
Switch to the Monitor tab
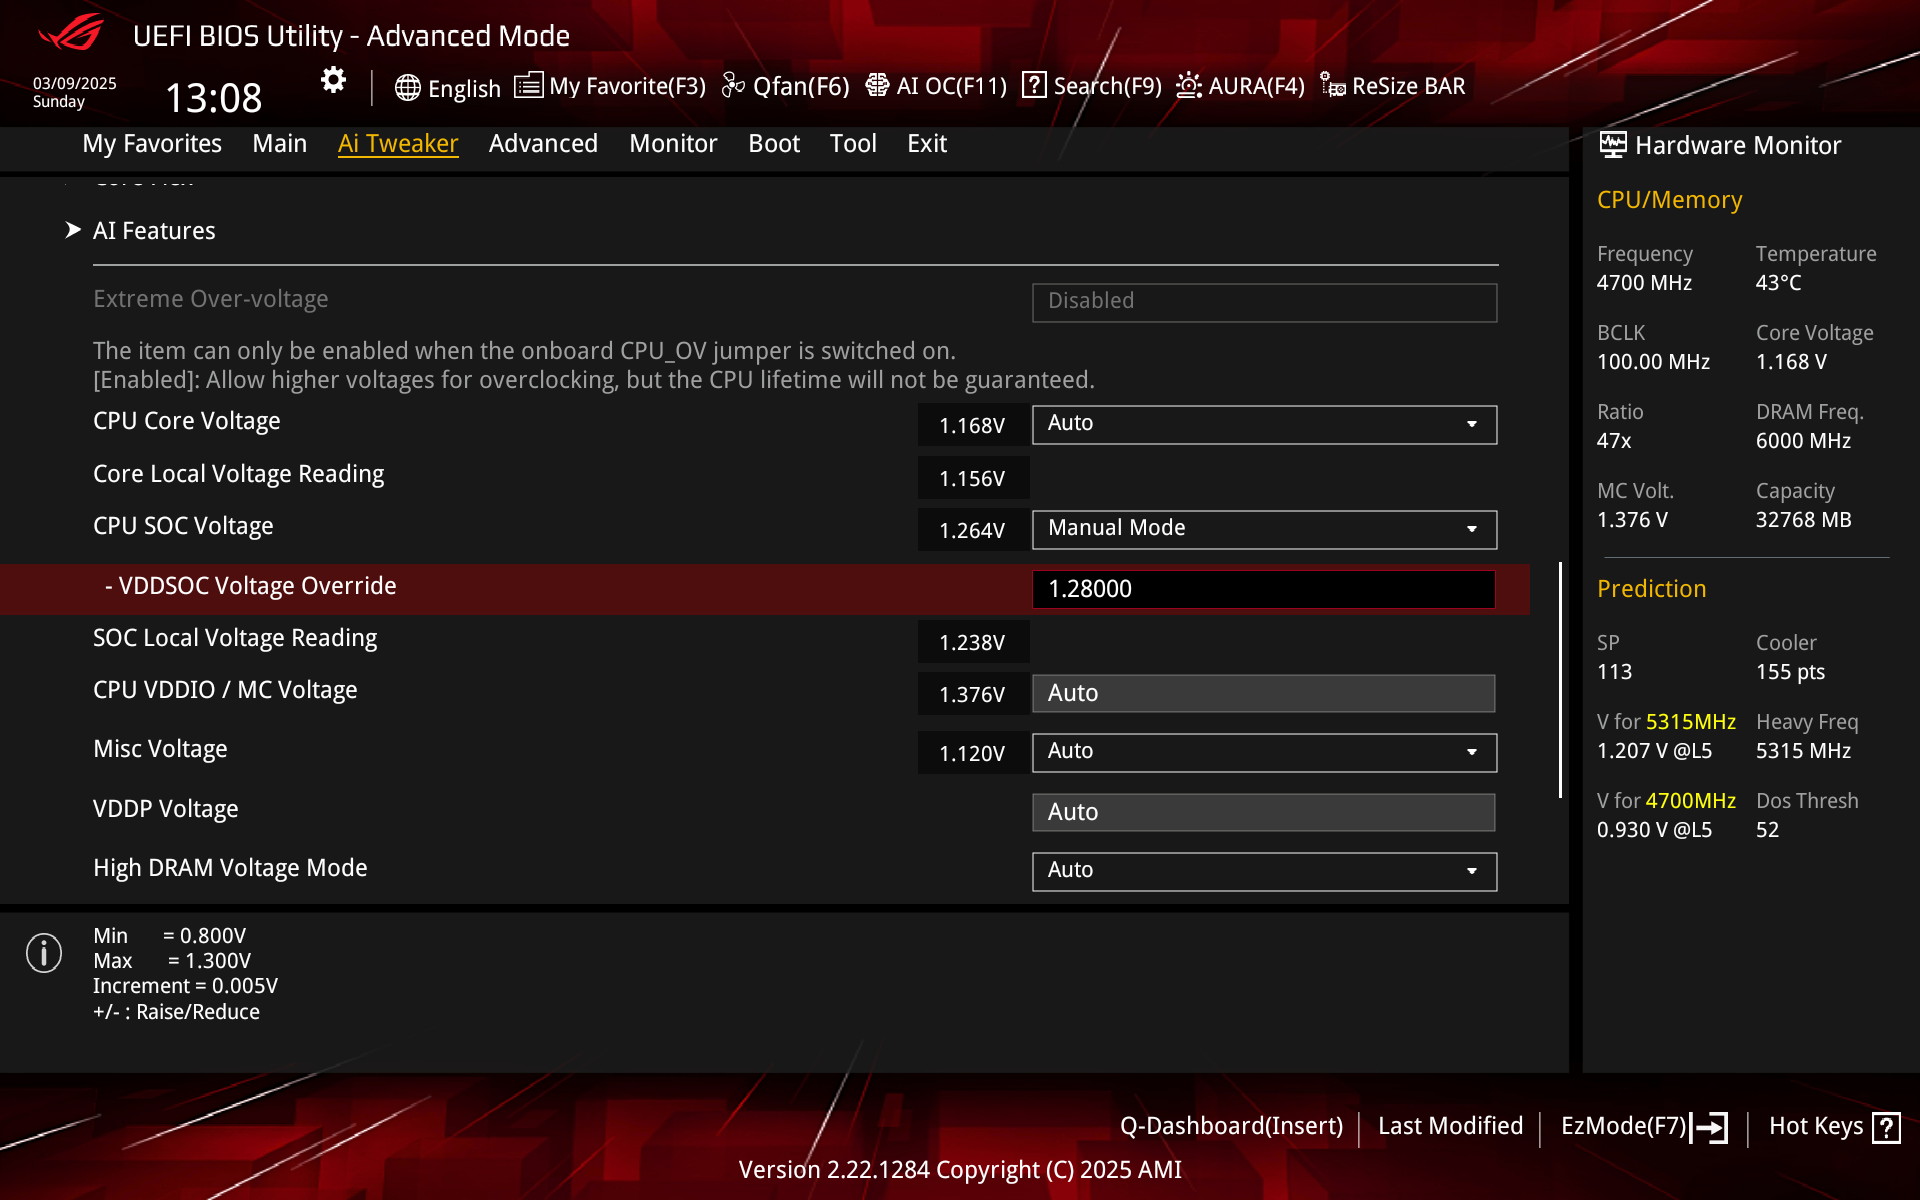(x=673, y=144)
